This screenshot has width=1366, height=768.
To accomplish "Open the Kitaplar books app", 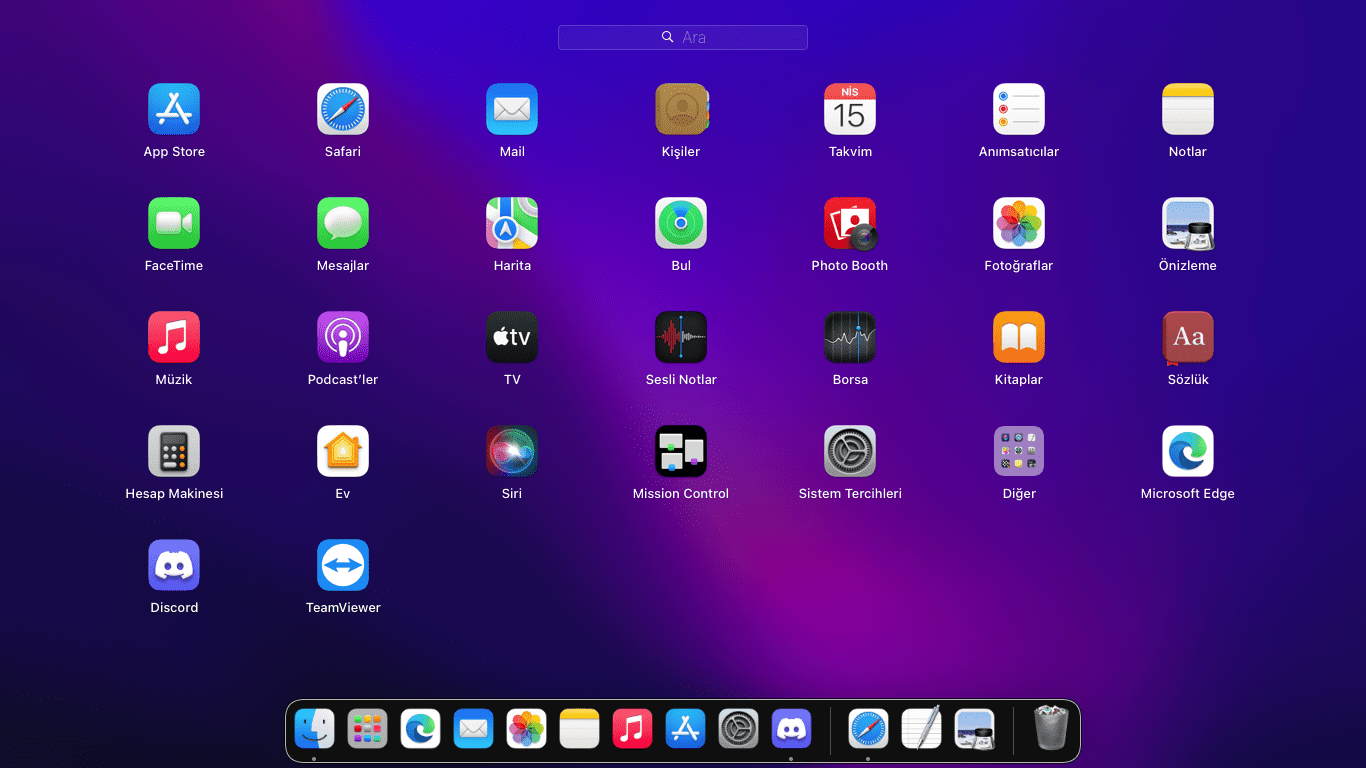I will [1019, 337].
